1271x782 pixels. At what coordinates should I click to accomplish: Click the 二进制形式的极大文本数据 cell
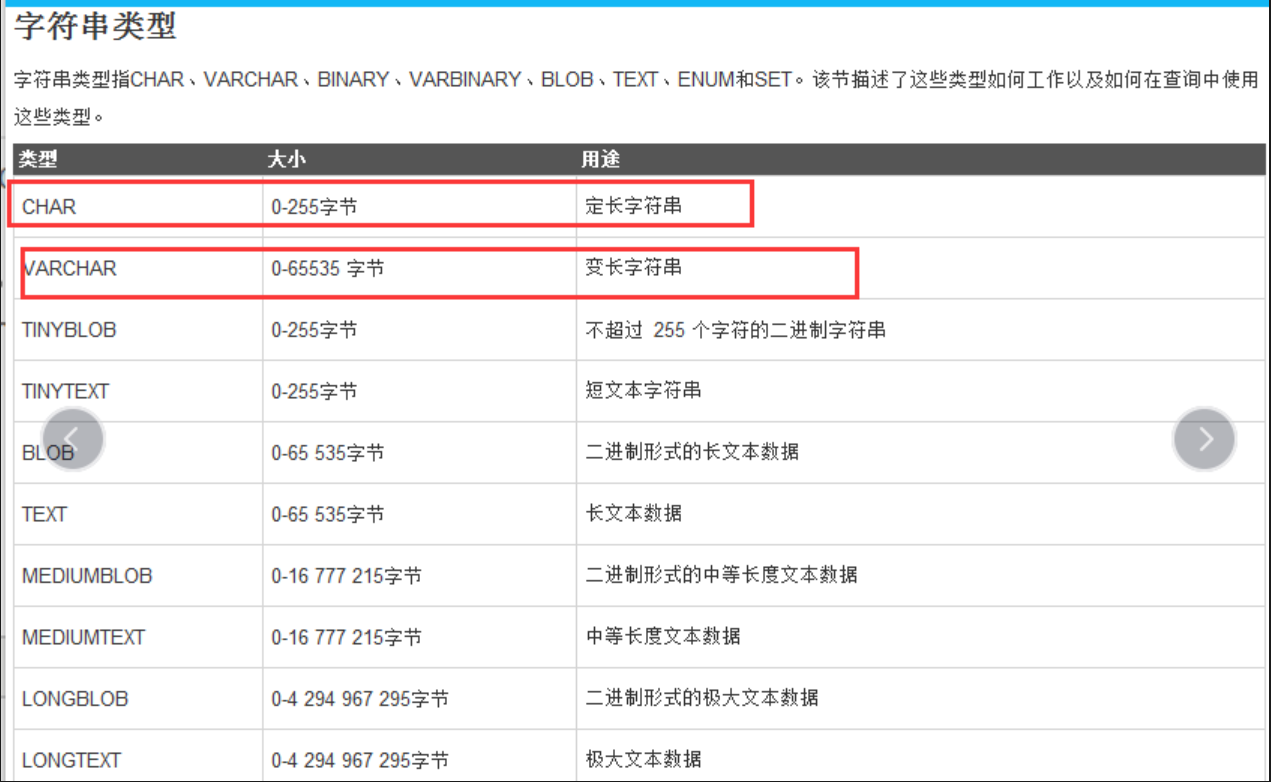(x=921, y=698)
